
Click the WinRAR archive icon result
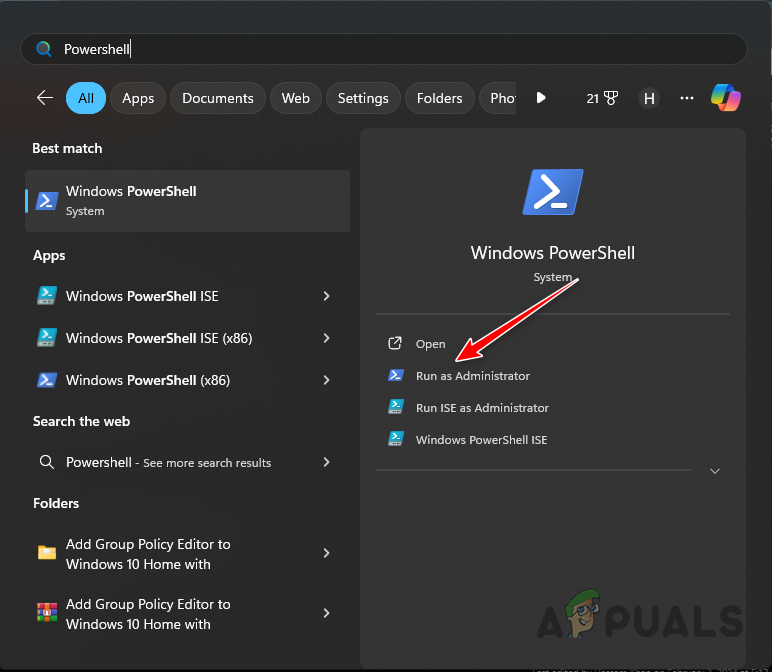[x=47, y=612]
